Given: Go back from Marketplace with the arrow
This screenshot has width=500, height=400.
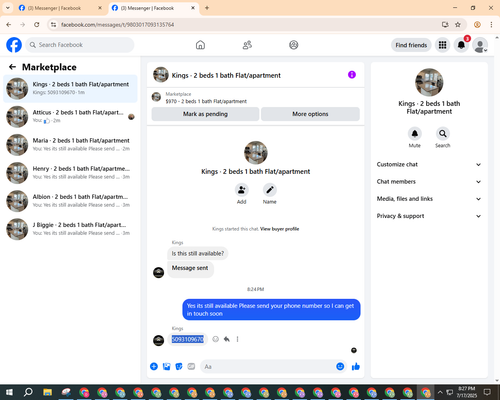Looking at the screenshot, I should point(12,67).
